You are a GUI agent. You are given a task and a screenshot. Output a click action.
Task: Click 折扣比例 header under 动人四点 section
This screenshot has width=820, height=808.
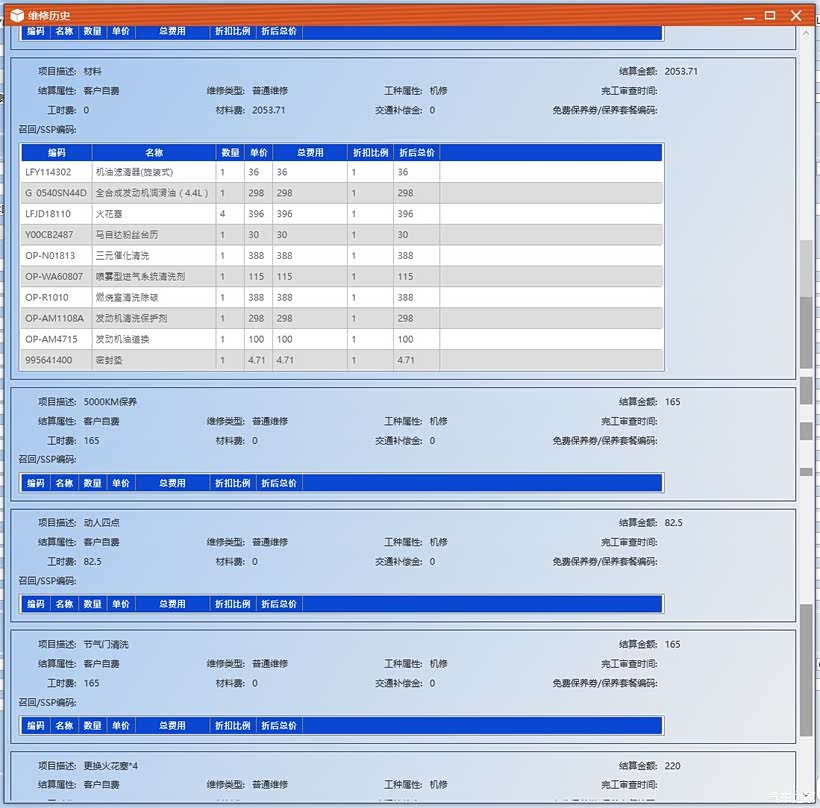(x=232, y=604)
